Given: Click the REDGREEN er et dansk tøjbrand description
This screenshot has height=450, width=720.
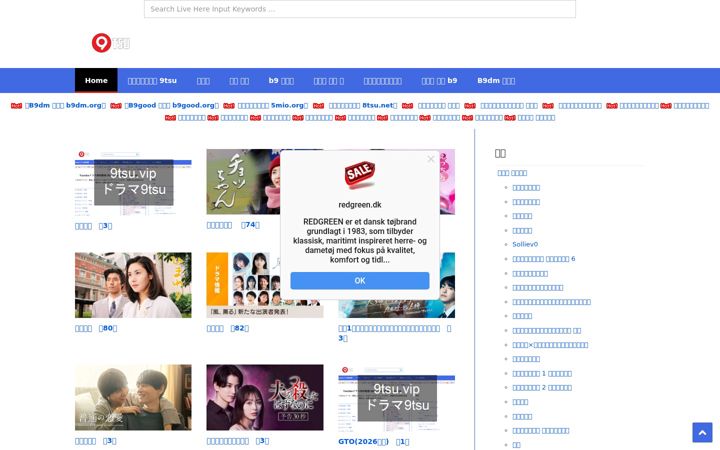Looking at the screenshot, I should pyautogui.click(x=360, y=241).
